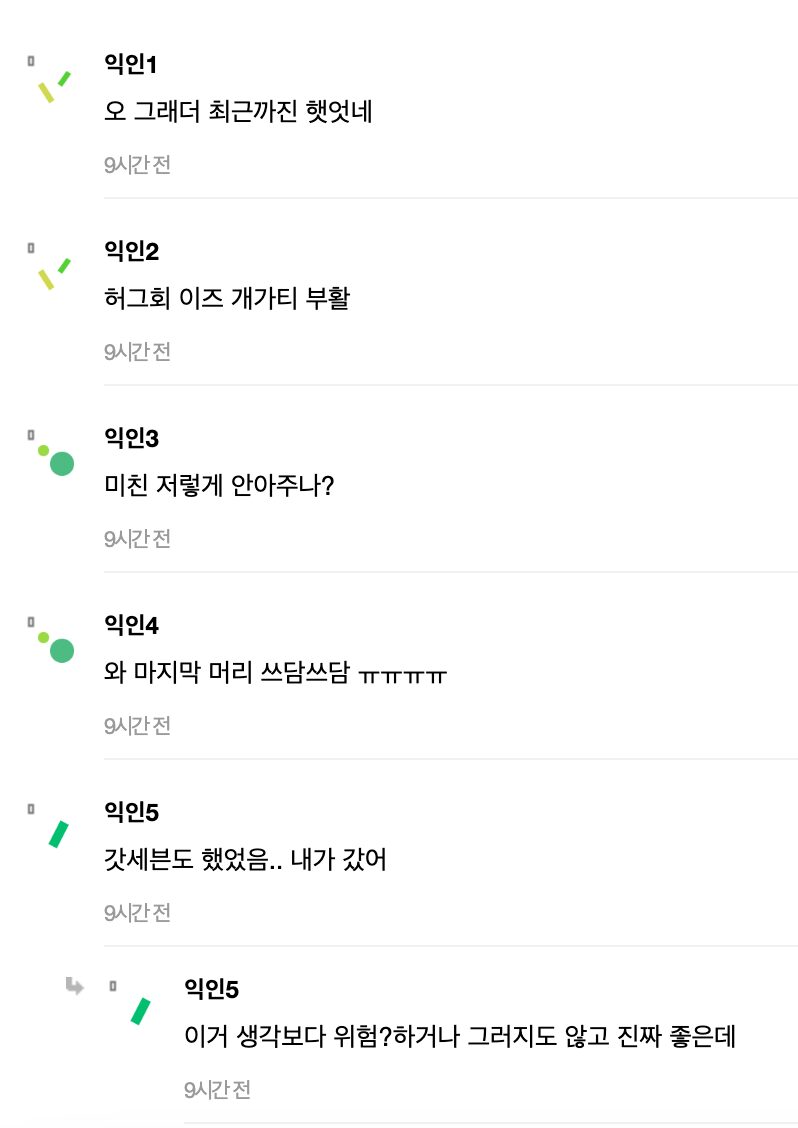
Task: Click the comment text 허그회 이즈 개가티 부활
Action: point(227,299)
